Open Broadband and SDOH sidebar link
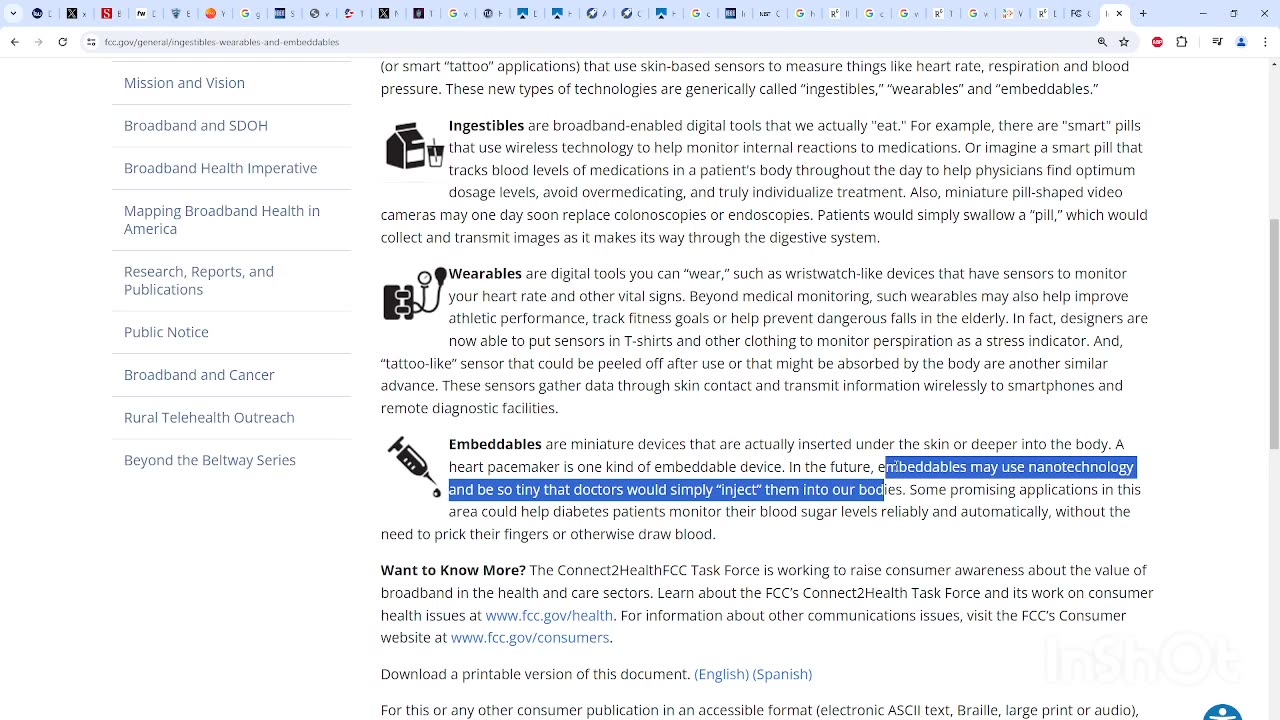Viewport: 1280px width, 720px height. [196, 125]
